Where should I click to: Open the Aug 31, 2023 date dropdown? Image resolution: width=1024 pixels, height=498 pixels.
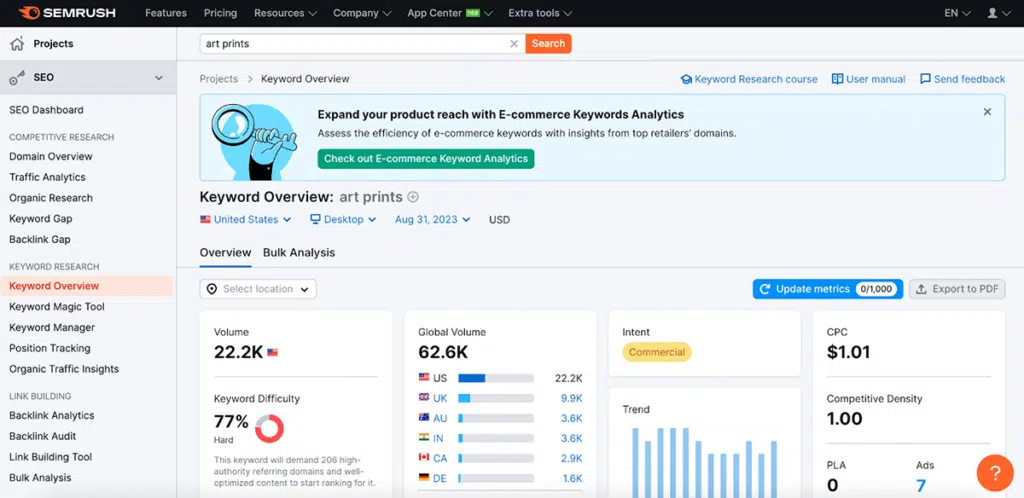pos(432,219)
